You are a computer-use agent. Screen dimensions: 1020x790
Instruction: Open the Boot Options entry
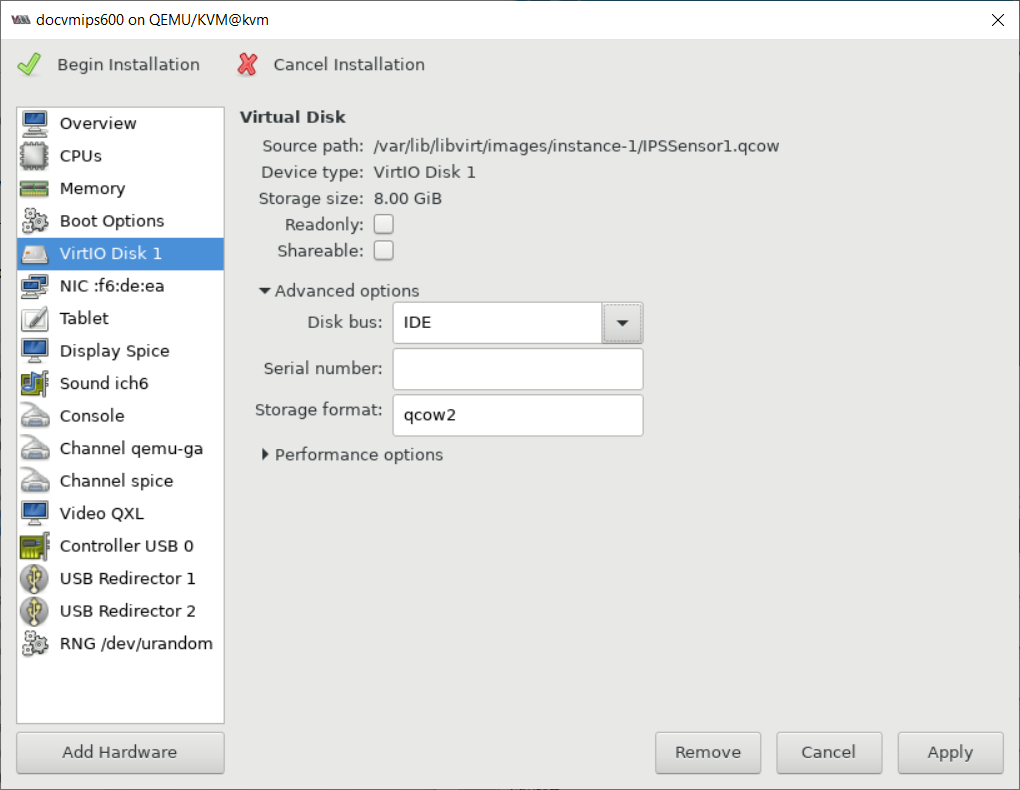(120, 221)
